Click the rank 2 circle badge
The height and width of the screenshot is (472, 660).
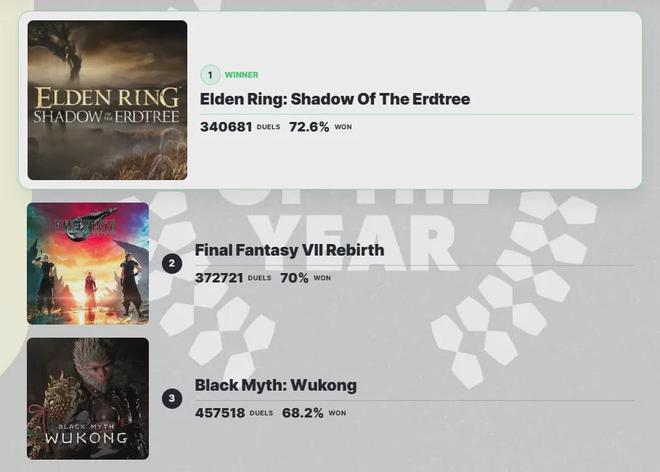[172, 263]
